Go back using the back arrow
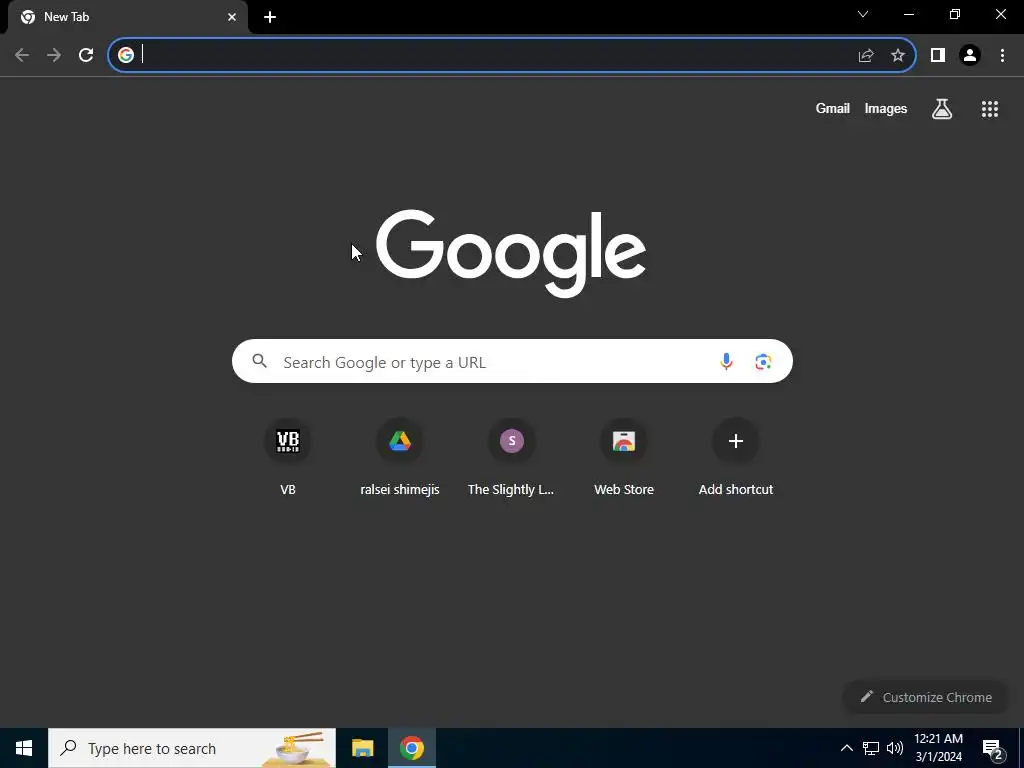This screenshot has height=768, width=1024. pyautogui.click(x=22, y=55)
